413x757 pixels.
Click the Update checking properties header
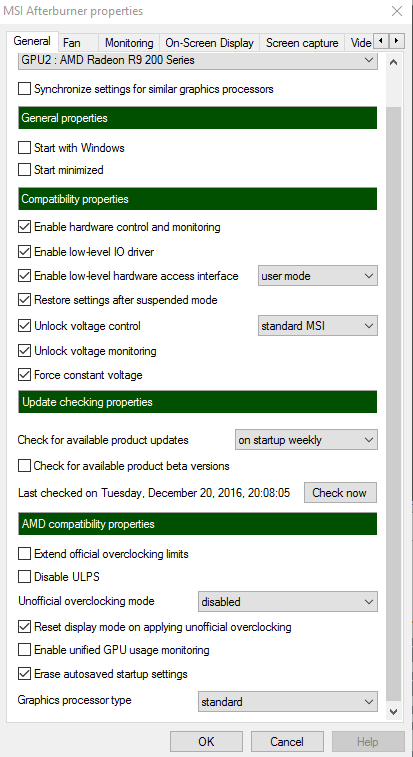point(198,402)
